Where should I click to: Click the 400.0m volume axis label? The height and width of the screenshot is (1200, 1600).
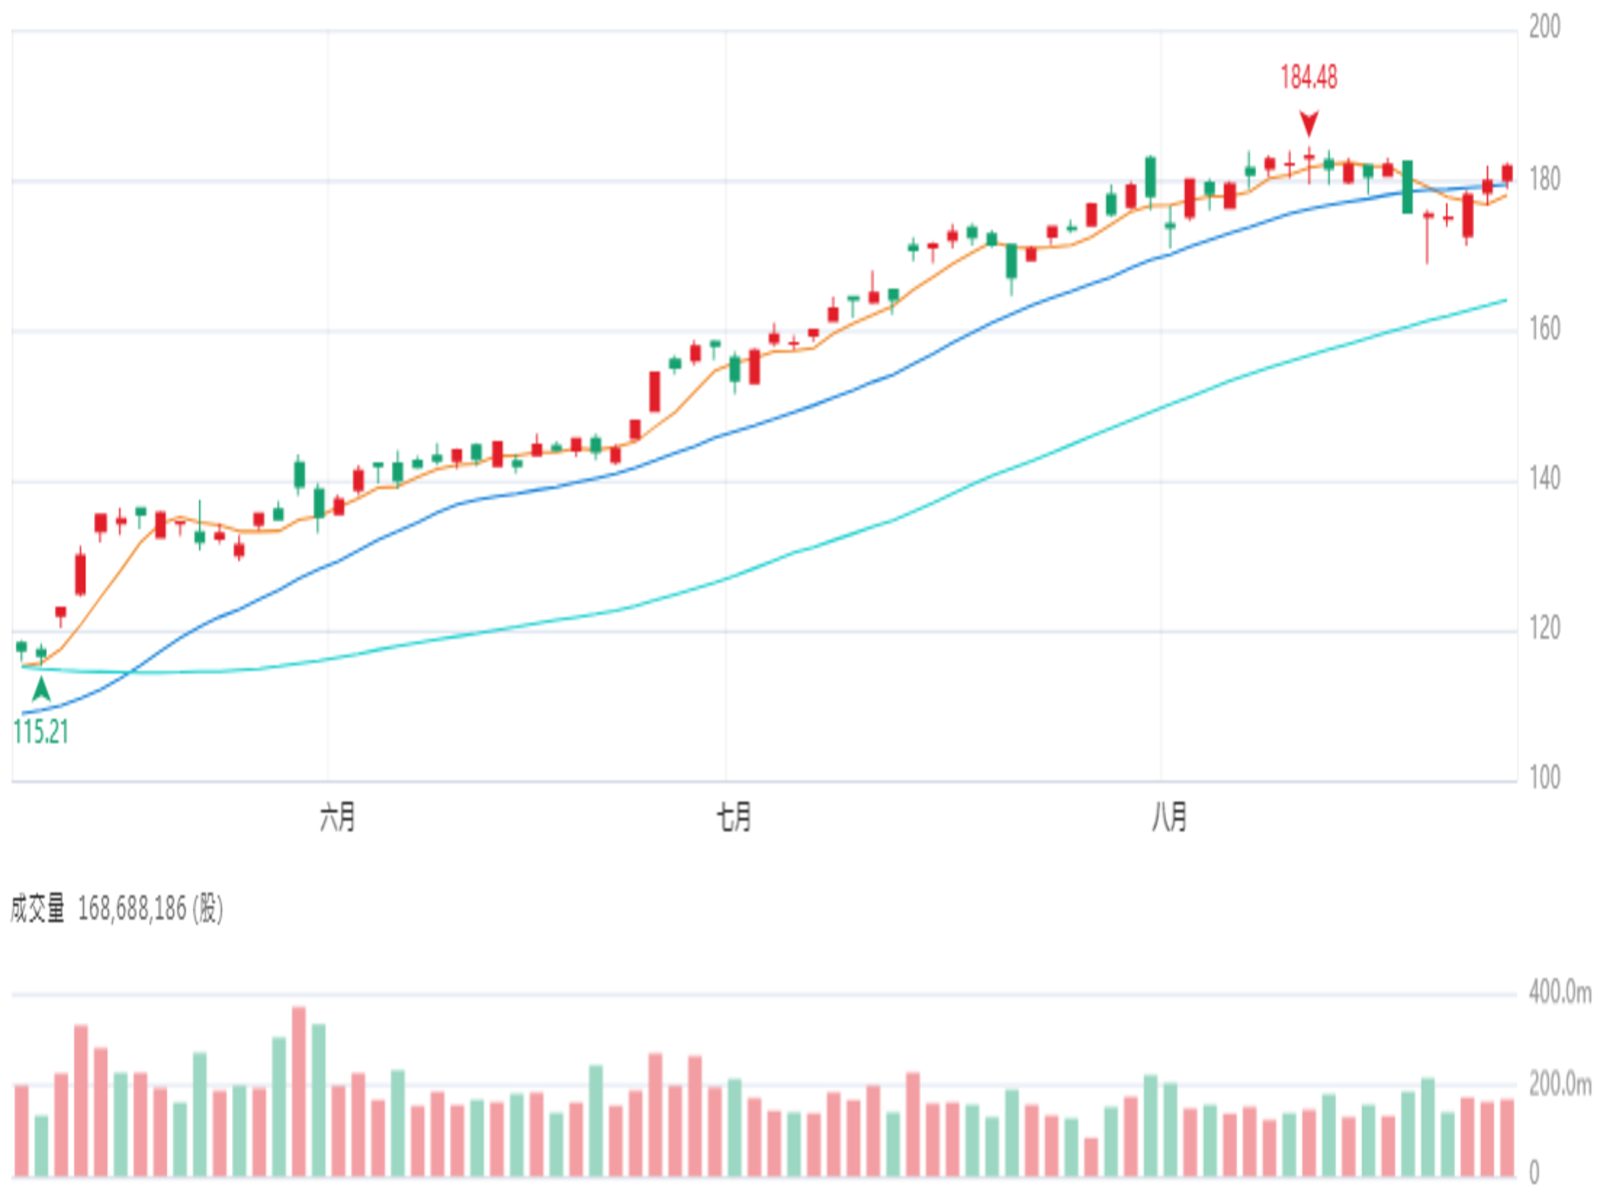click(x=1560, y=992)
